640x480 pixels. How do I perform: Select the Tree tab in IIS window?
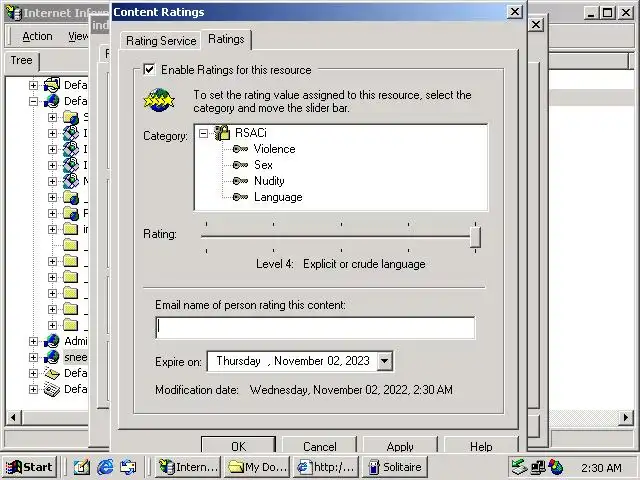(x=21, y=60)
